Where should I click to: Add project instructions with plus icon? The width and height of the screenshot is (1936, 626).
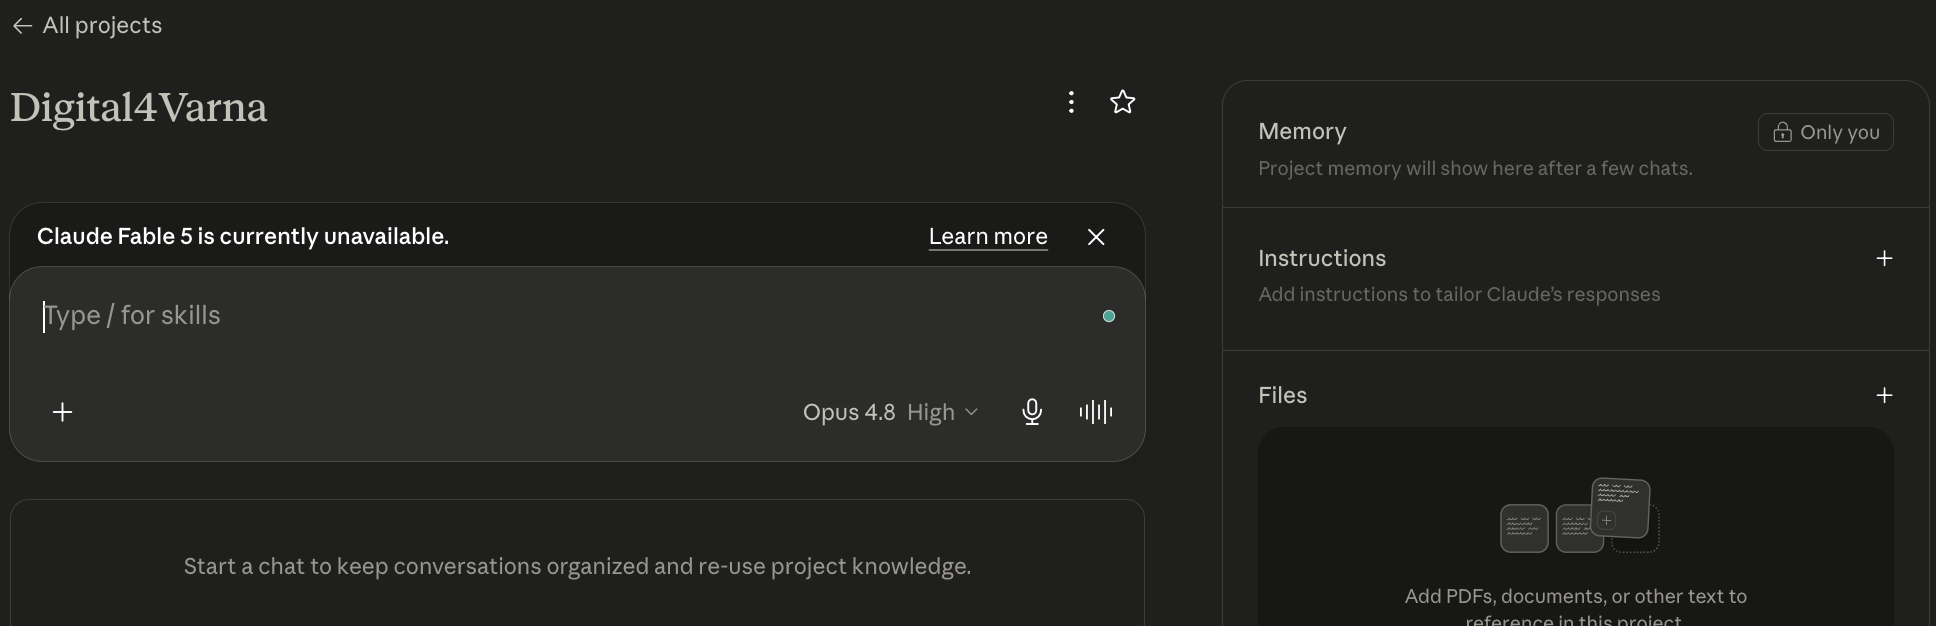pyautogui.click(x=1884, y=258)
